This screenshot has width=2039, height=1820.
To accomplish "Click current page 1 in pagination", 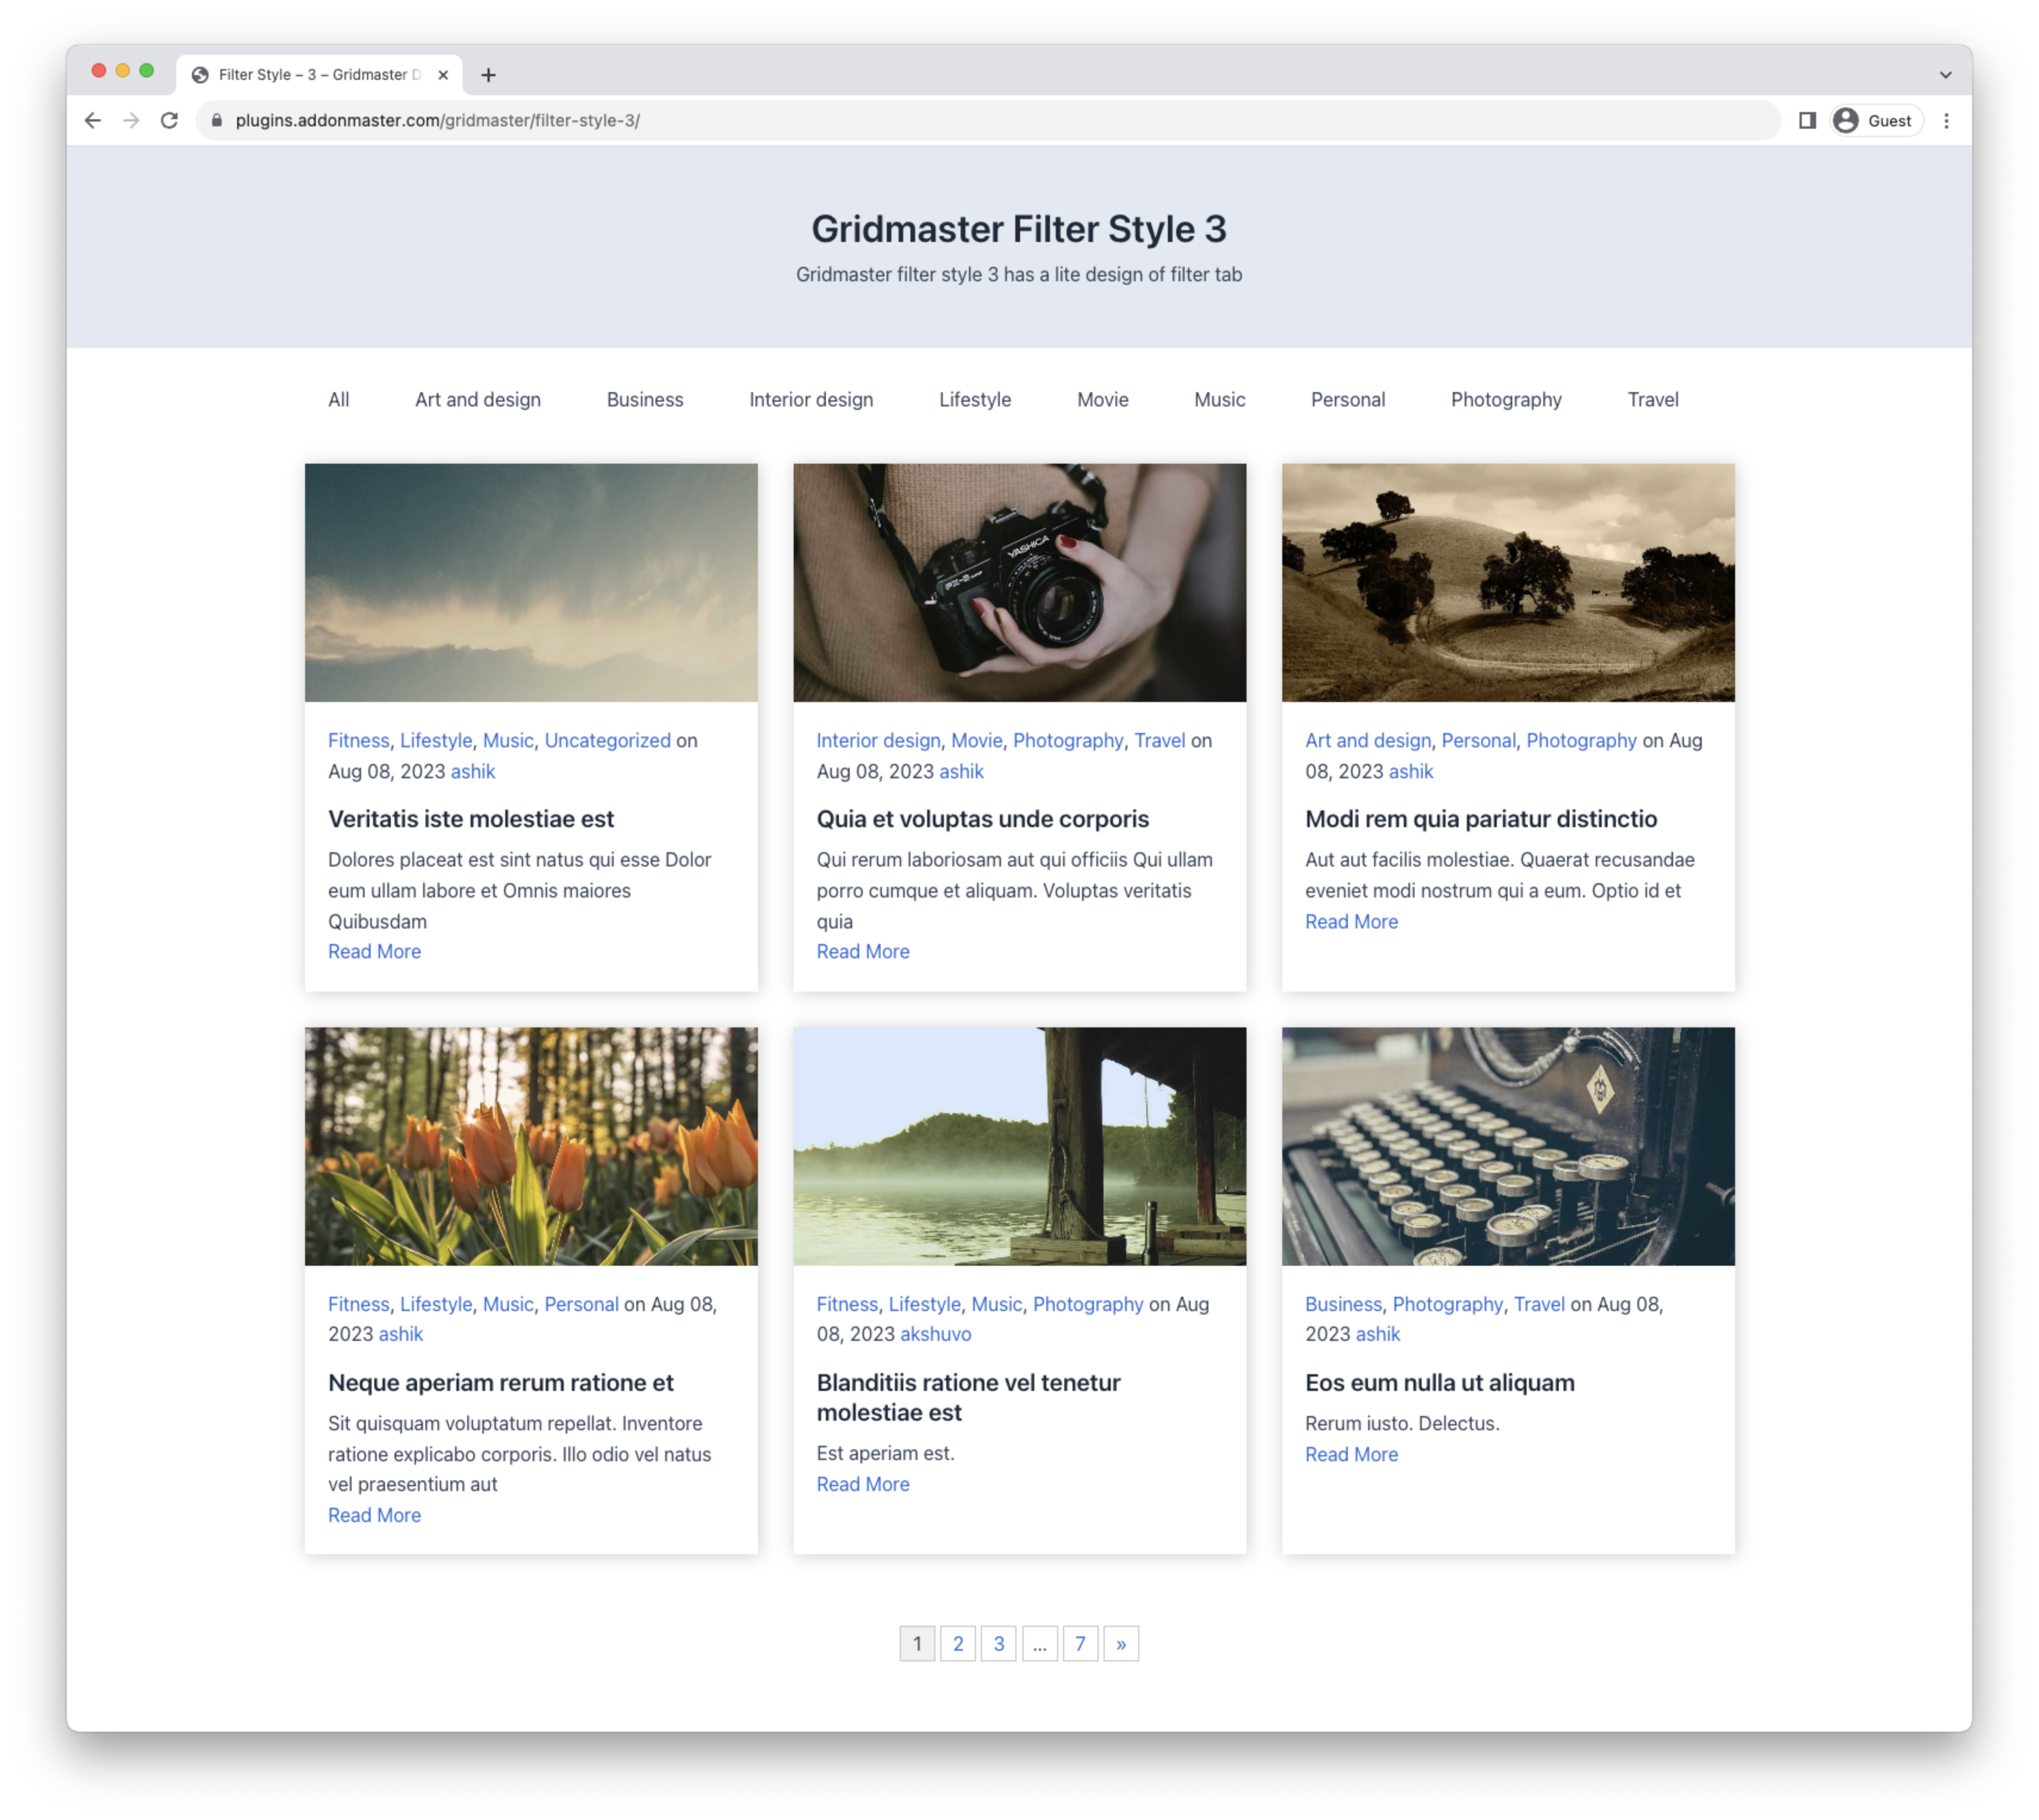I will click(x=917, y=1643).
